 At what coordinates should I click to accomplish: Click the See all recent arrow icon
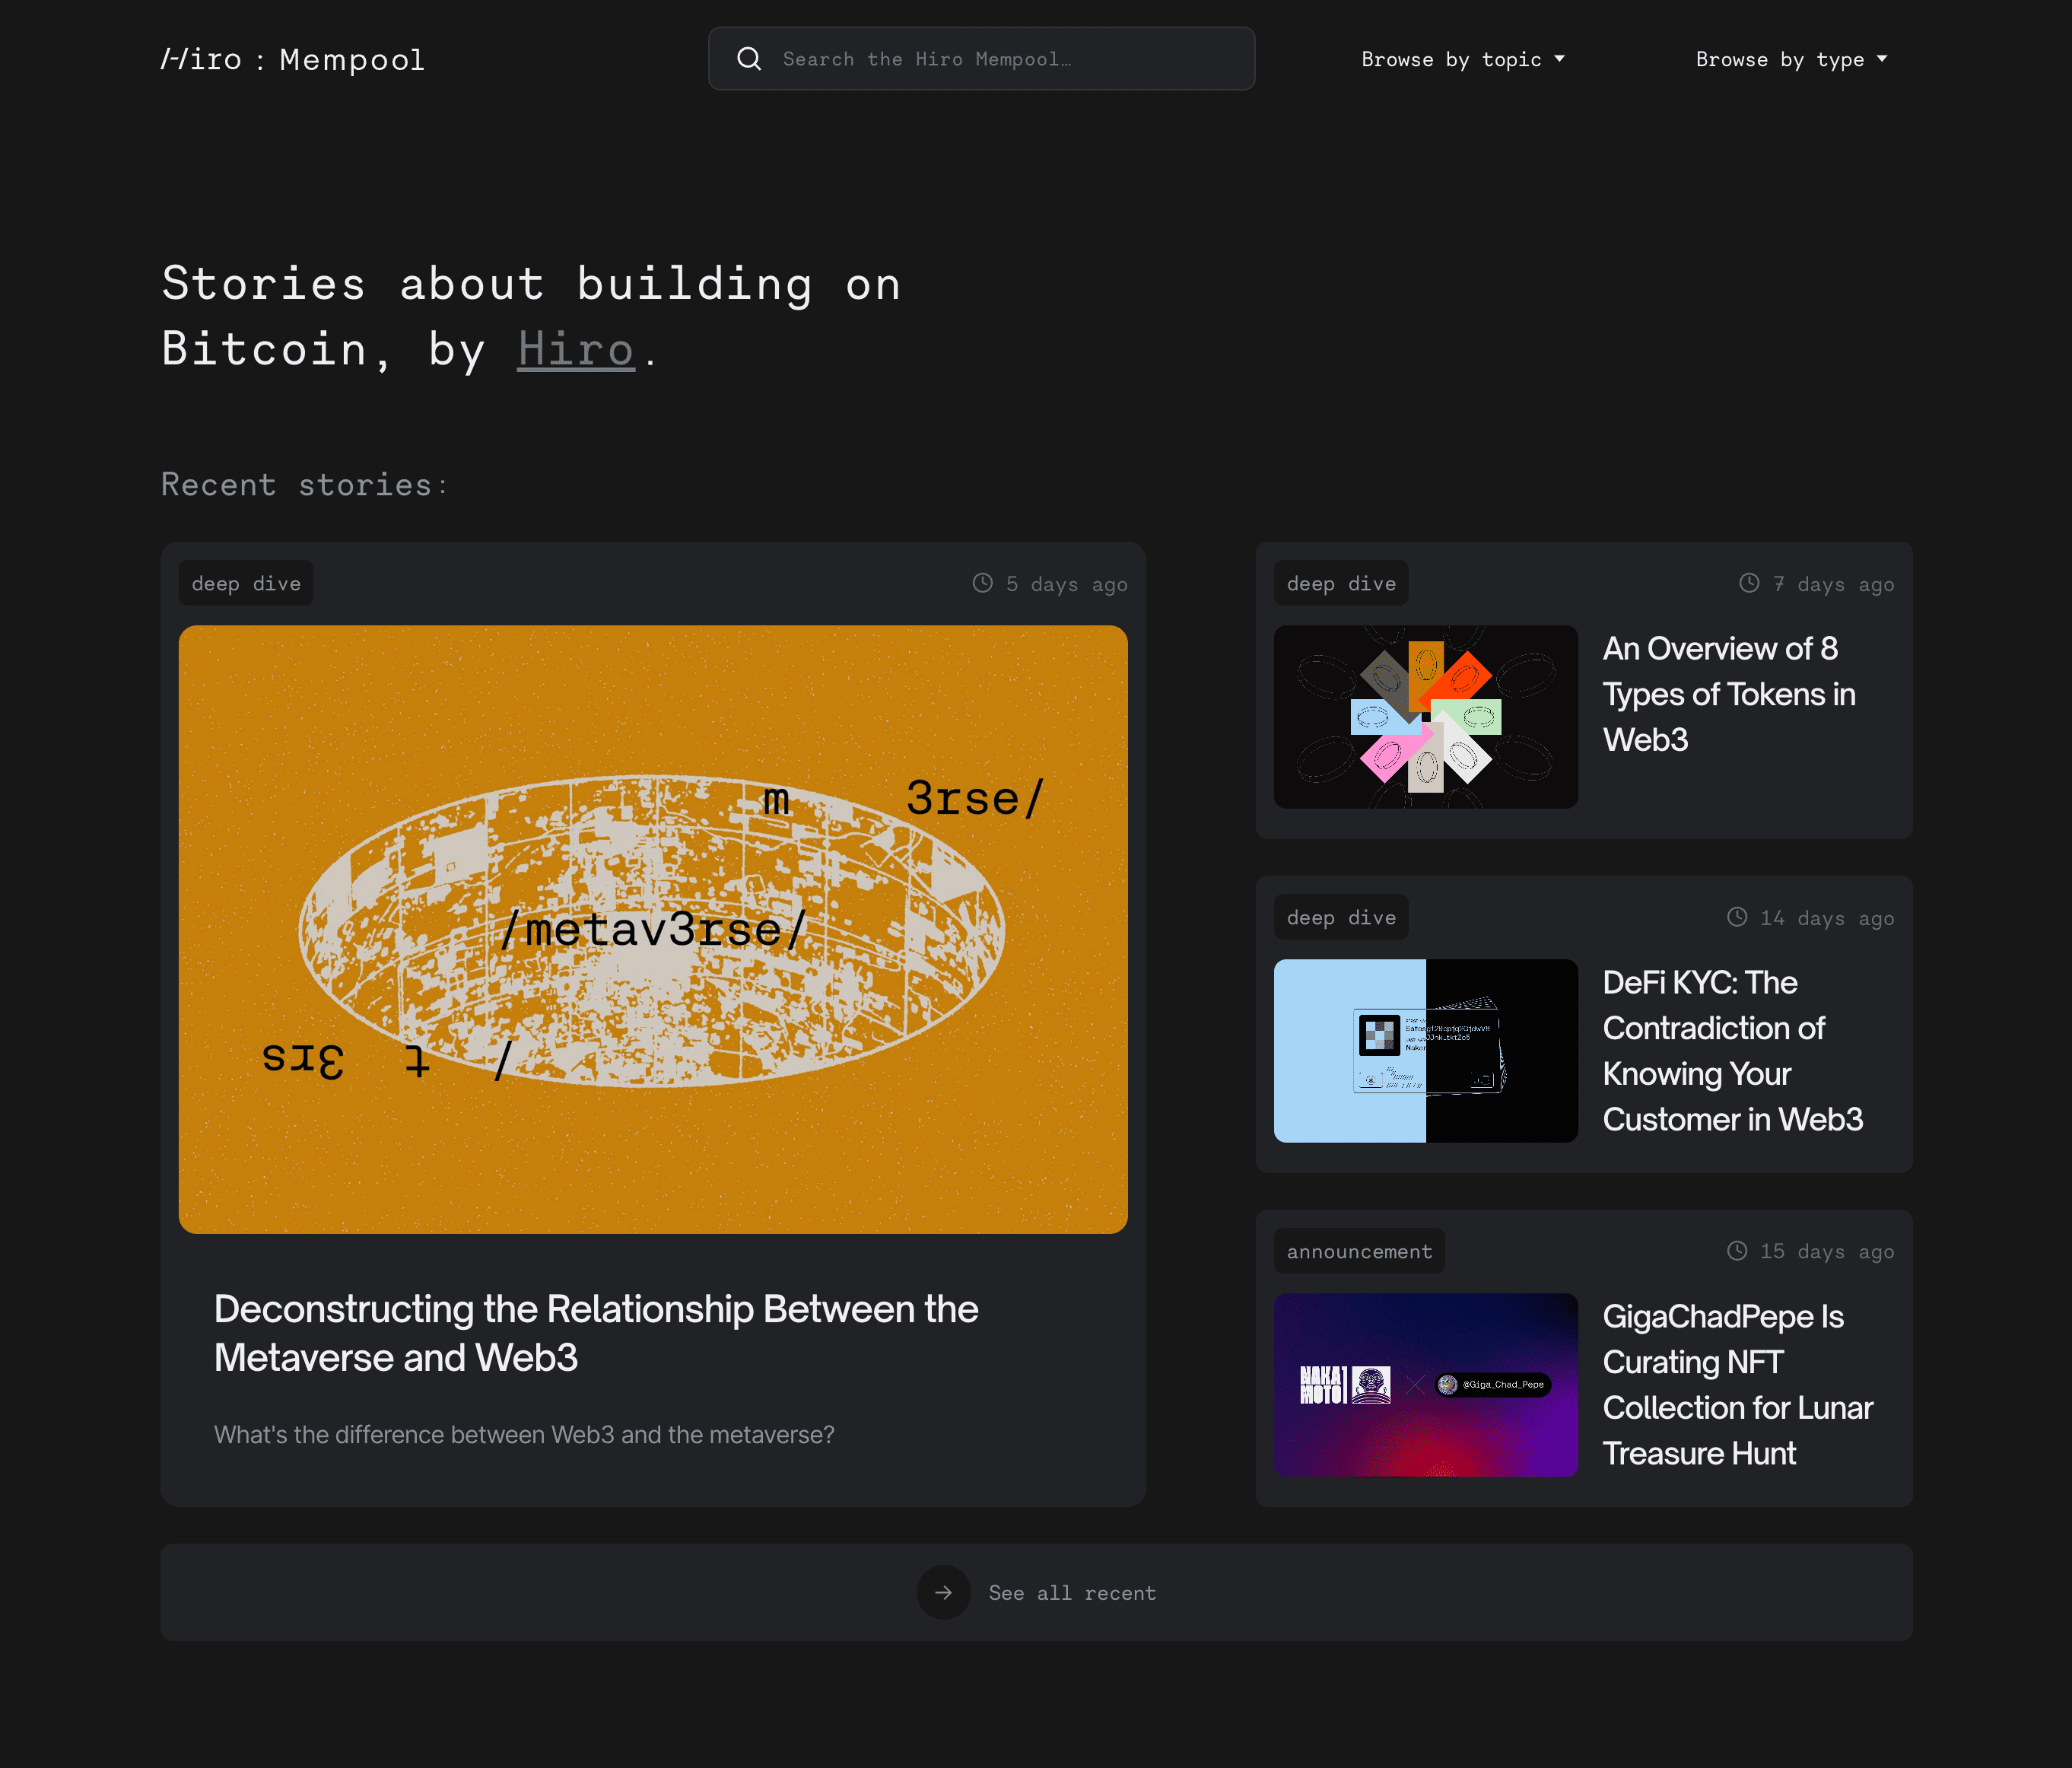pos(943,1592)
